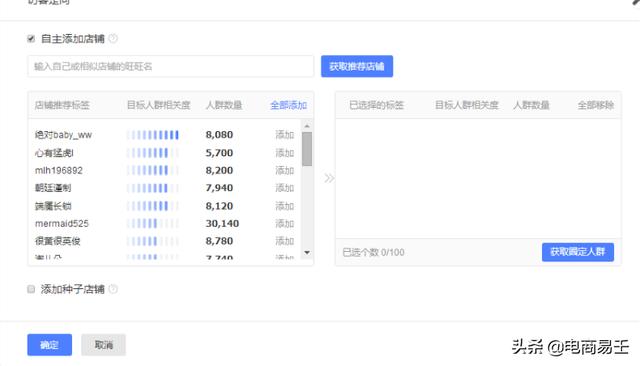Screen dimensions: 640x366
Task: Uncheck the 自主添加店铺 checkbox
Action: [x=31, y=39]
